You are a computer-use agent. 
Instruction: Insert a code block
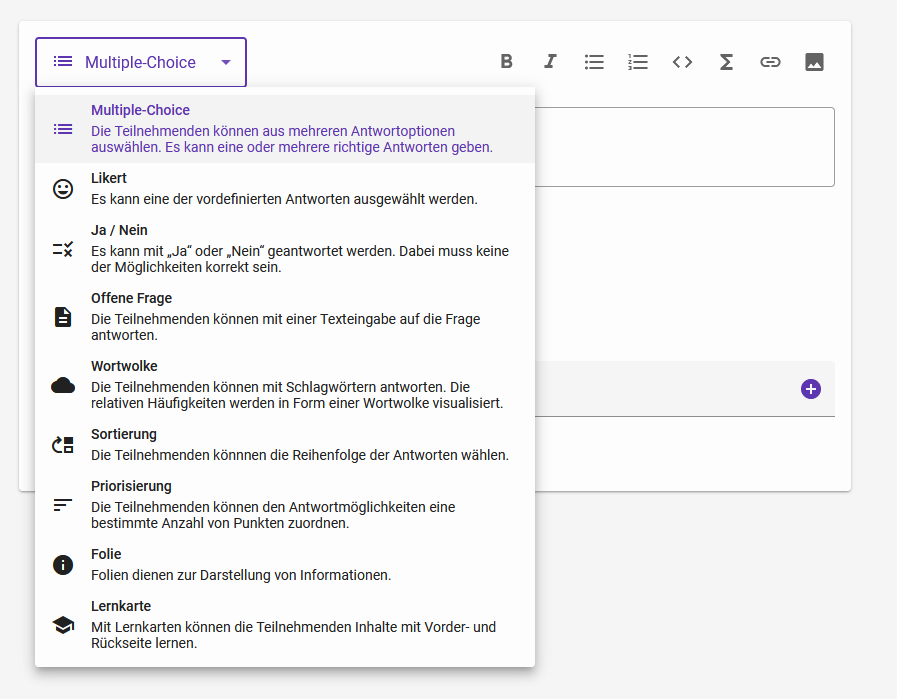coord(682,62)
